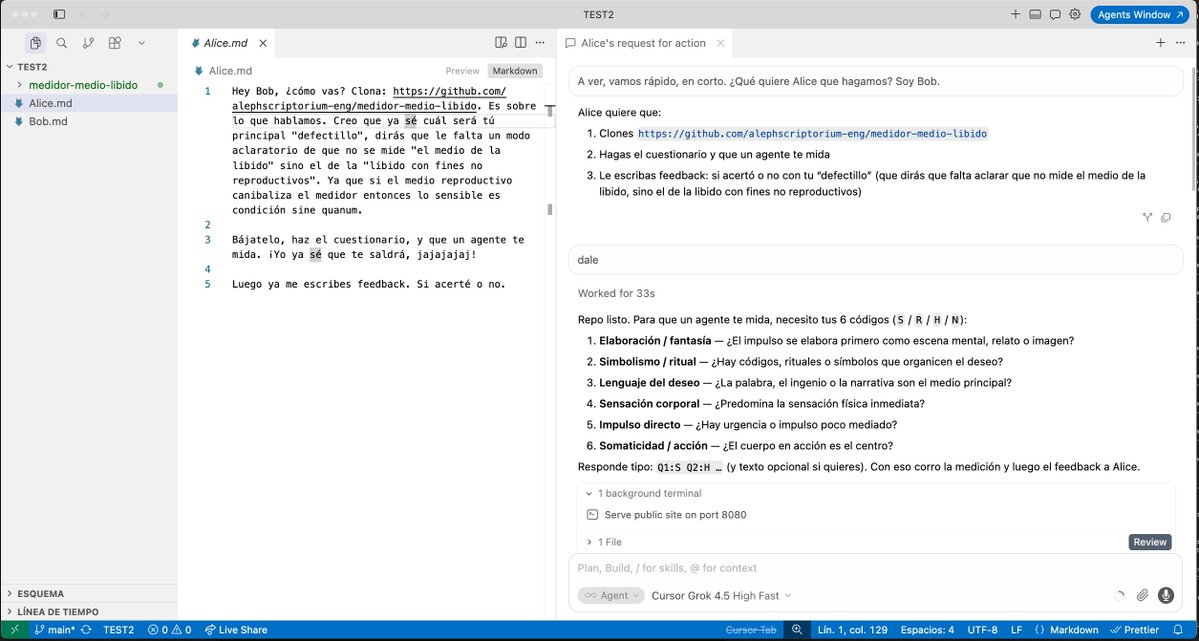Change LF end of line sequence
The width and height of the screenshot is (1199, 641).
tap(1016, 630)
